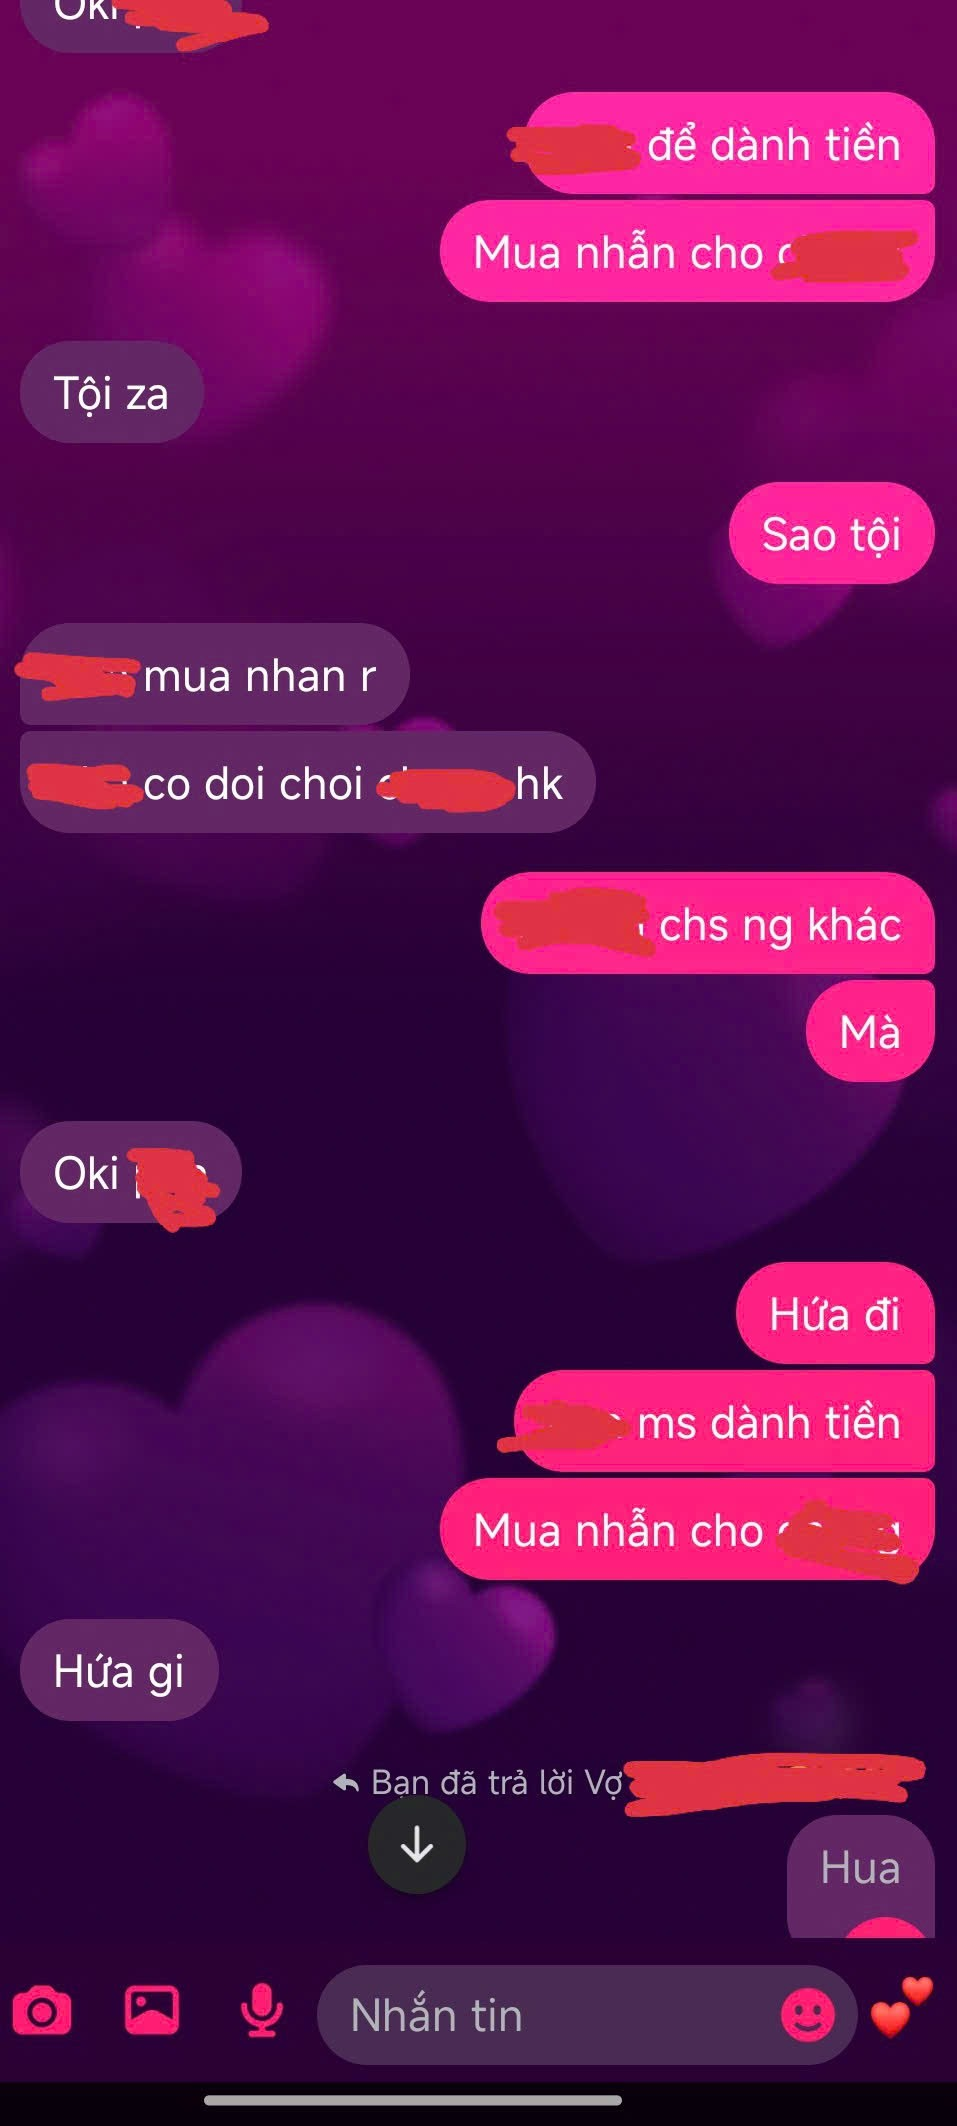Select the 'Hứa gi' message bubble
The width and height of the screenshot is (957, 2126).
[x=119, y=1670]
